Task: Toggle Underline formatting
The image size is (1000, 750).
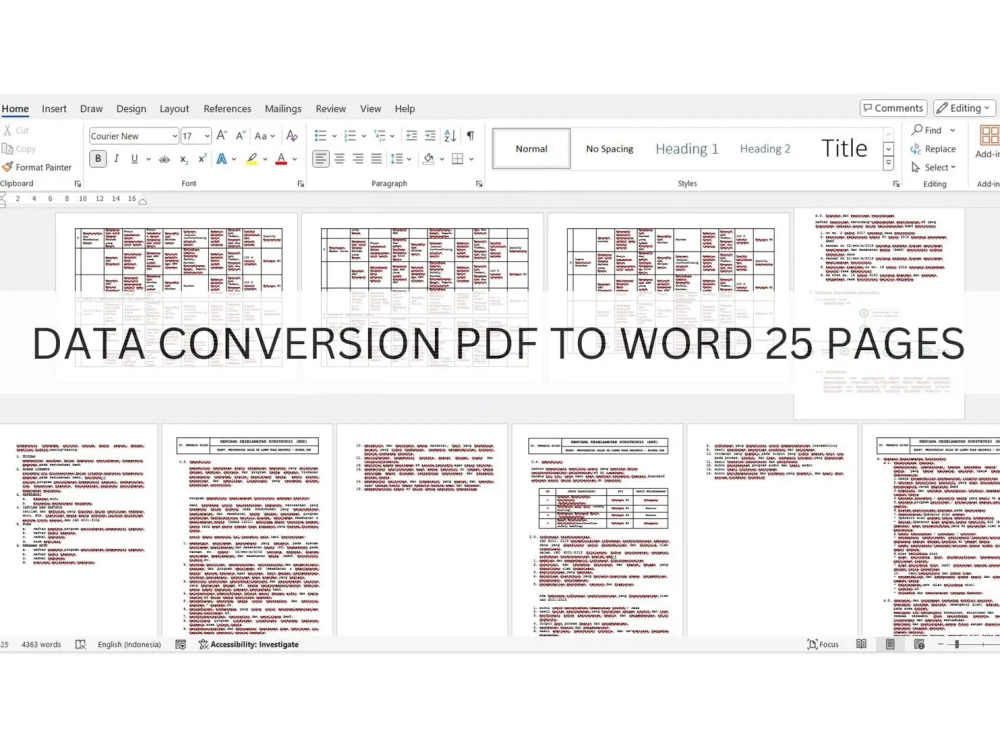Action: 134,159
